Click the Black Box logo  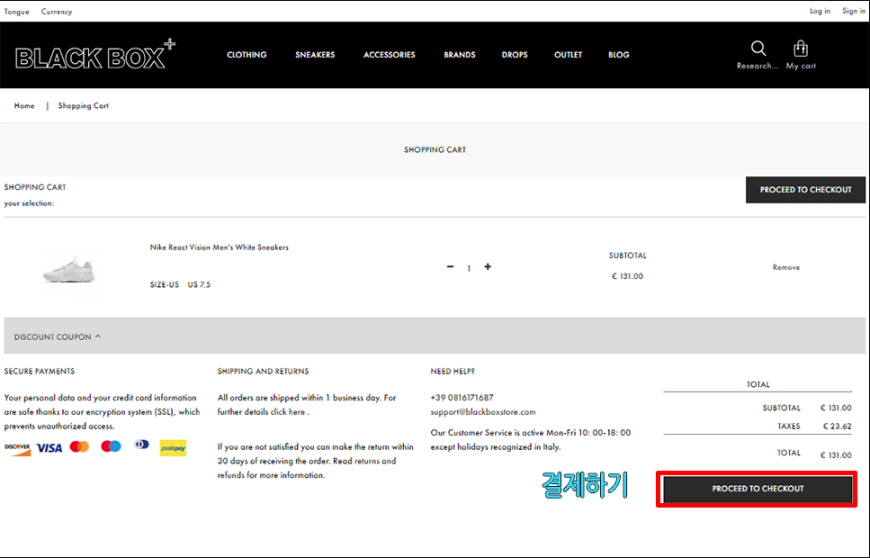pos(95,54)
